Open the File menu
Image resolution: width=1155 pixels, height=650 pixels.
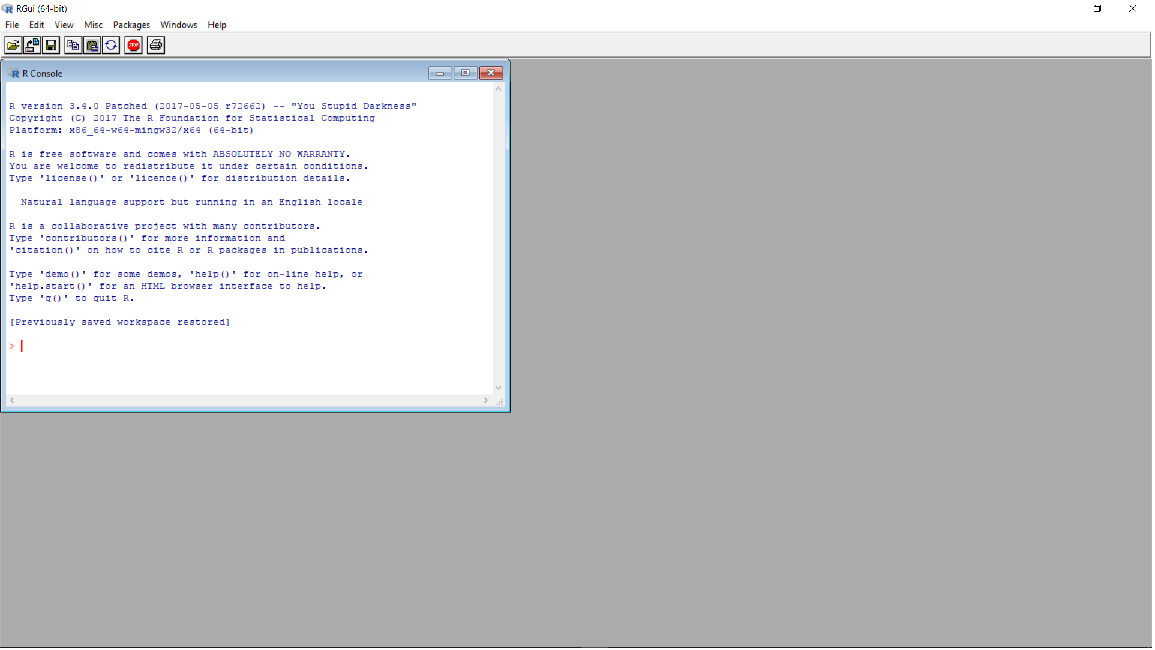click(x=12, y=24)
